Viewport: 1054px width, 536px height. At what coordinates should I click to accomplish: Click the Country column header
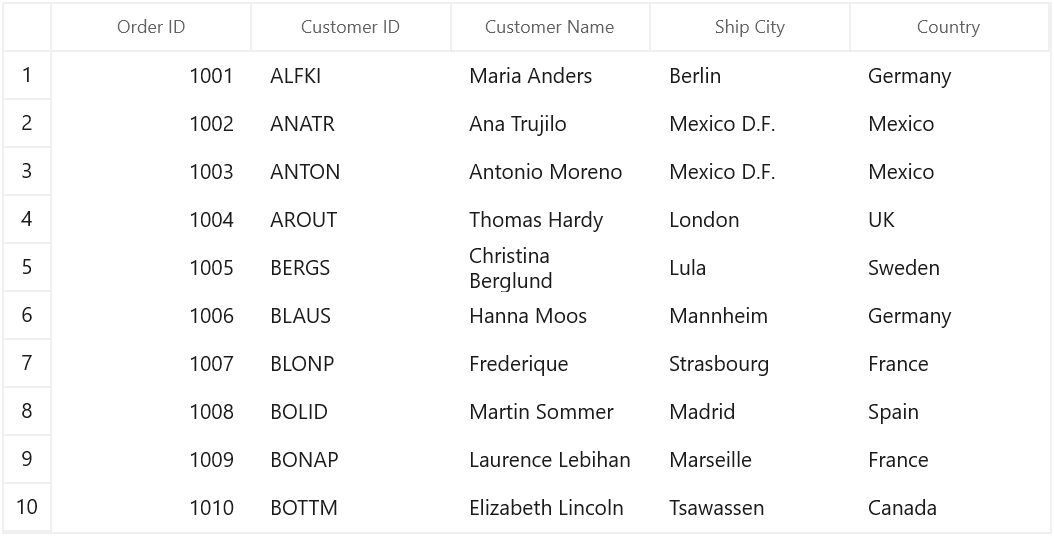click(x=948, y=27)
